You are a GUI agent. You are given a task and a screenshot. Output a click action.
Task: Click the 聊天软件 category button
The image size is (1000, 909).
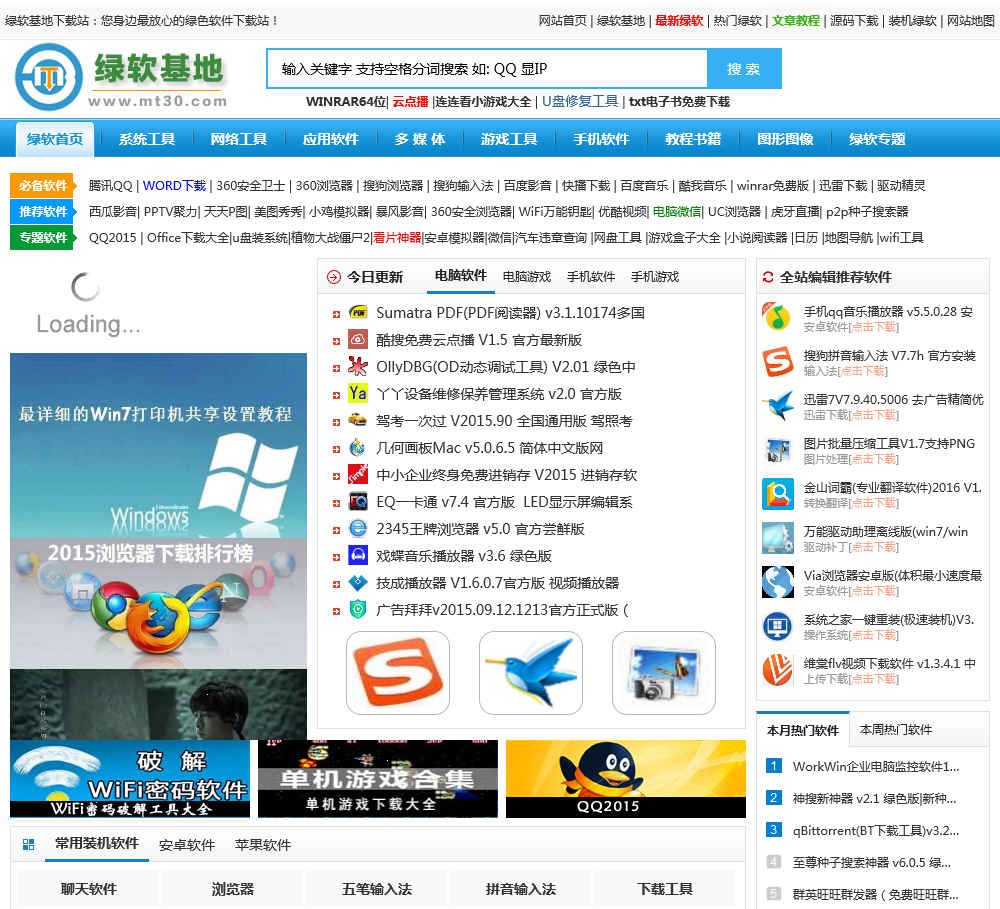89,889
